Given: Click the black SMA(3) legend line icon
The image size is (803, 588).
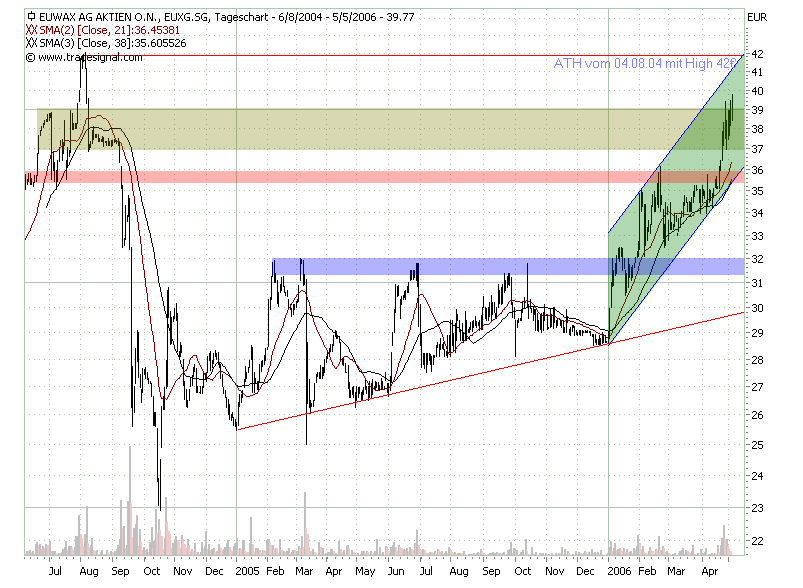Looking at the screenshot, I should pos(31,43).
